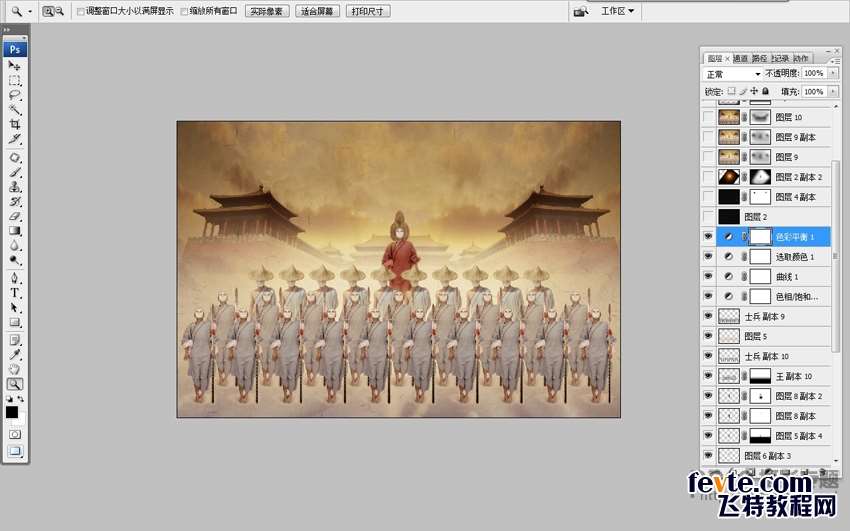Check Resize Windows To Fit option

coord(81,11)
